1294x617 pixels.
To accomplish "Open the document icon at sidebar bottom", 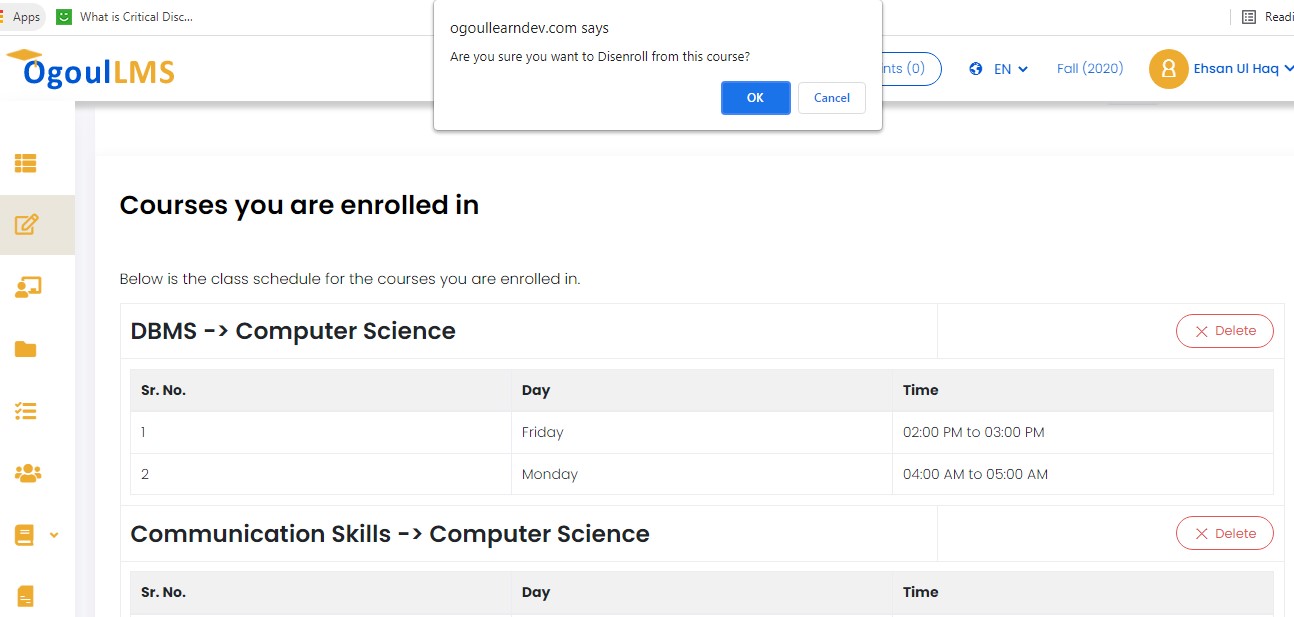I will click(26, 596).
